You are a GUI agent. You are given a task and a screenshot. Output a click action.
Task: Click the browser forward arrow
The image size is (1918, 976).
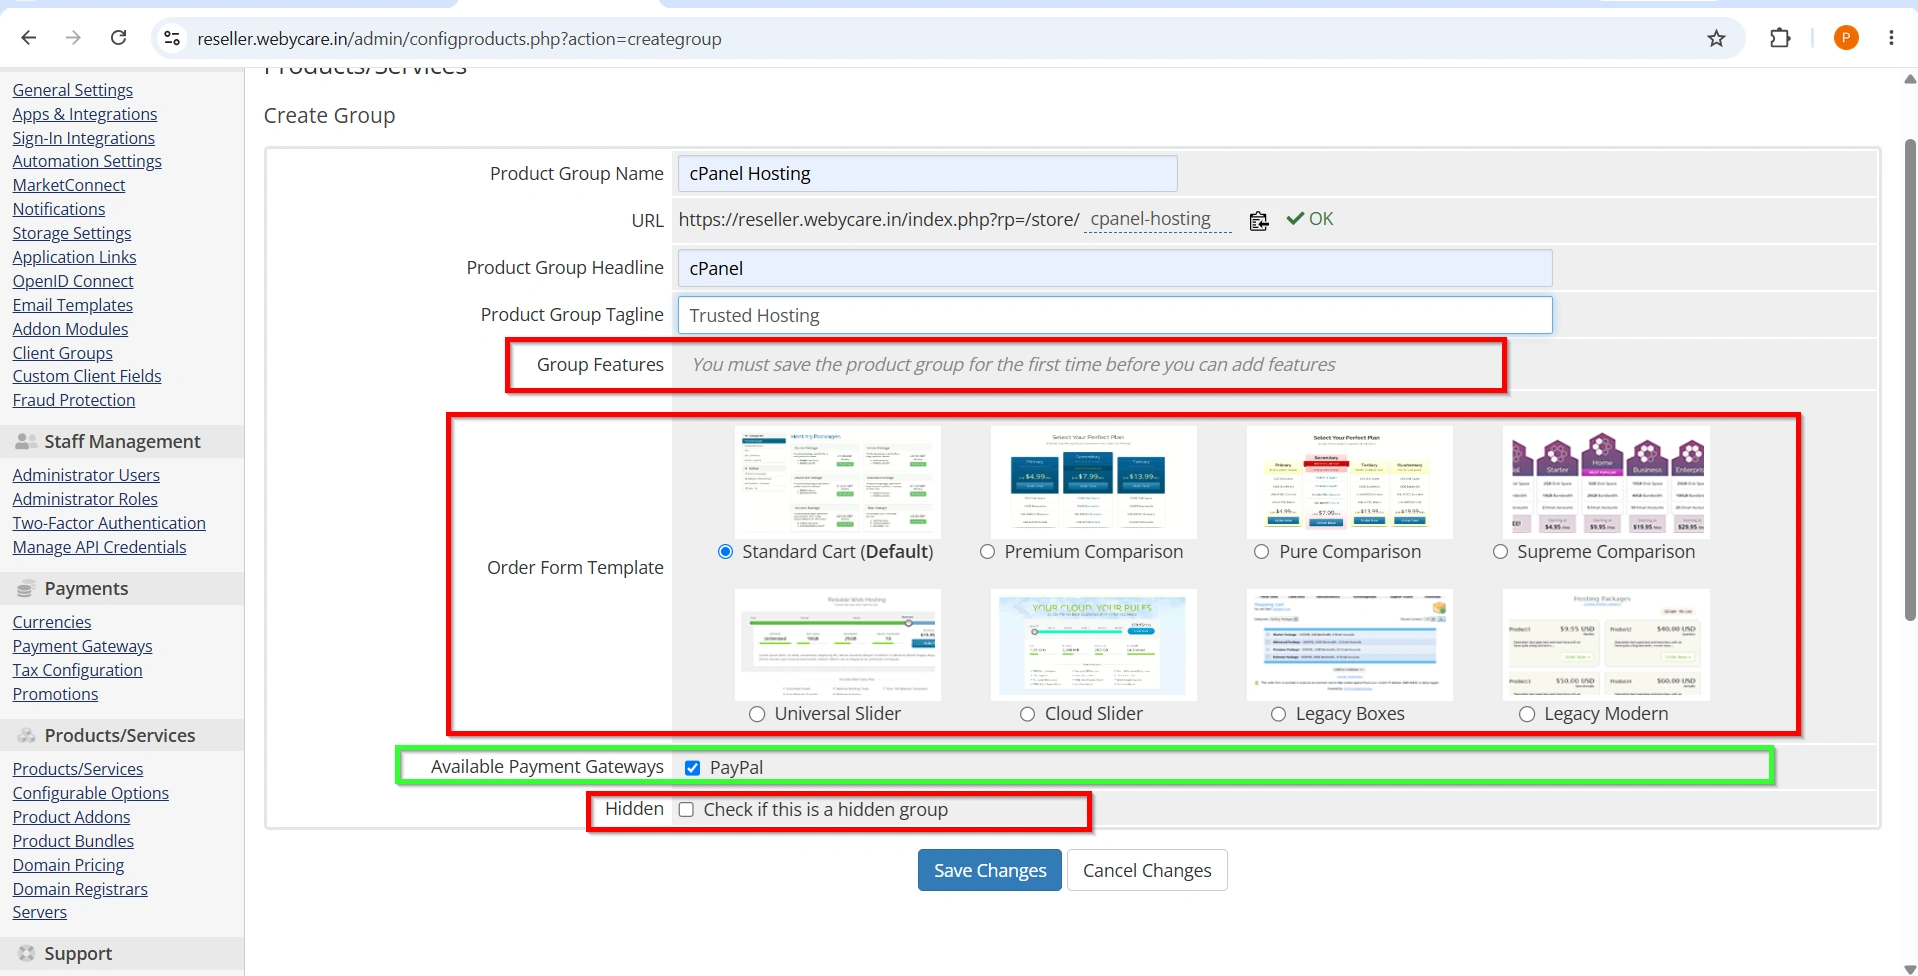(73, 38)
